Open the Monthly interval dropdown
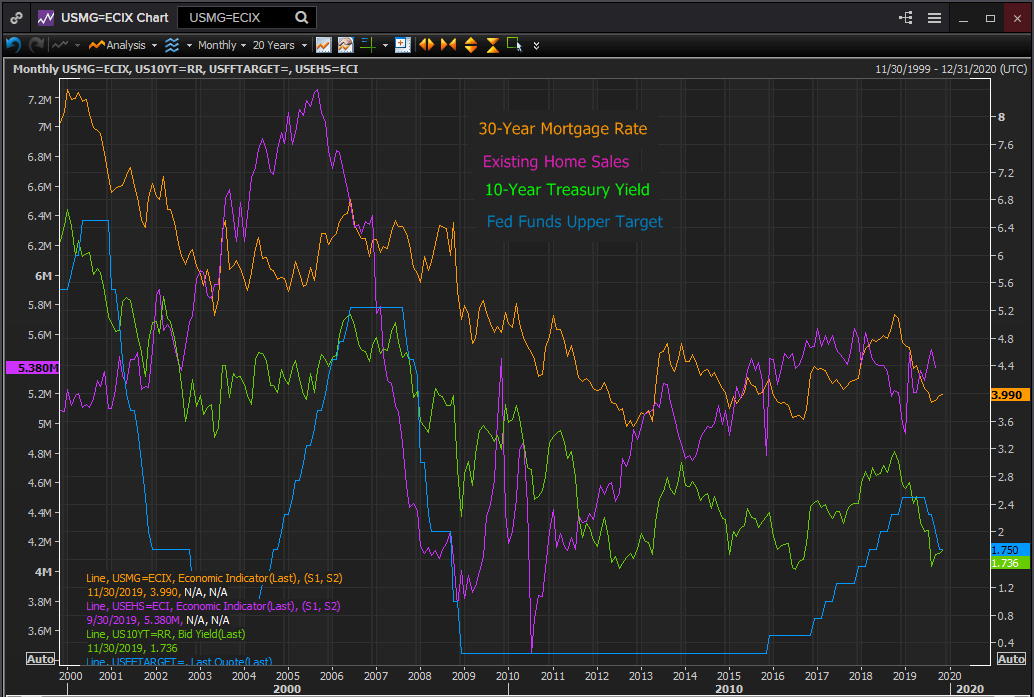 click(222, 45)
